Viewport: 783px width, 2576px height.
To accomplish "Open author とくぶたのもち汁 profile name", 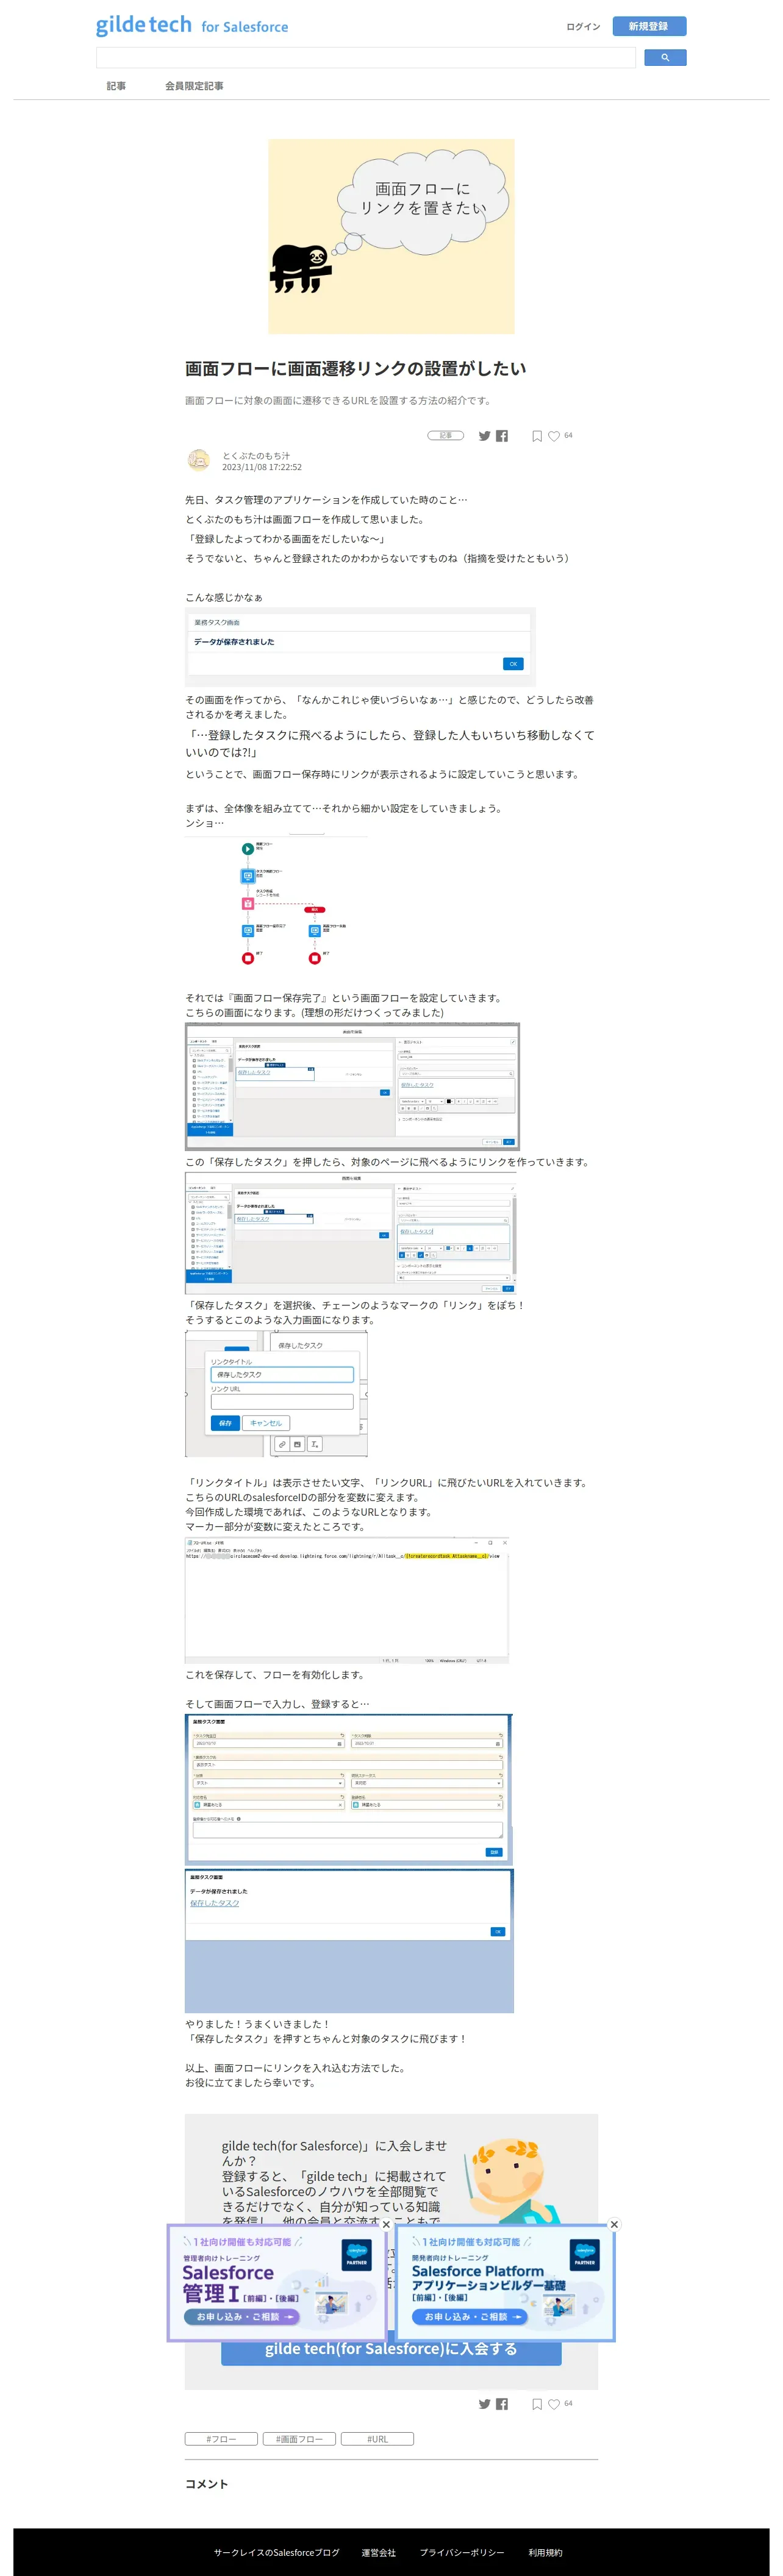I will [256, 455].
